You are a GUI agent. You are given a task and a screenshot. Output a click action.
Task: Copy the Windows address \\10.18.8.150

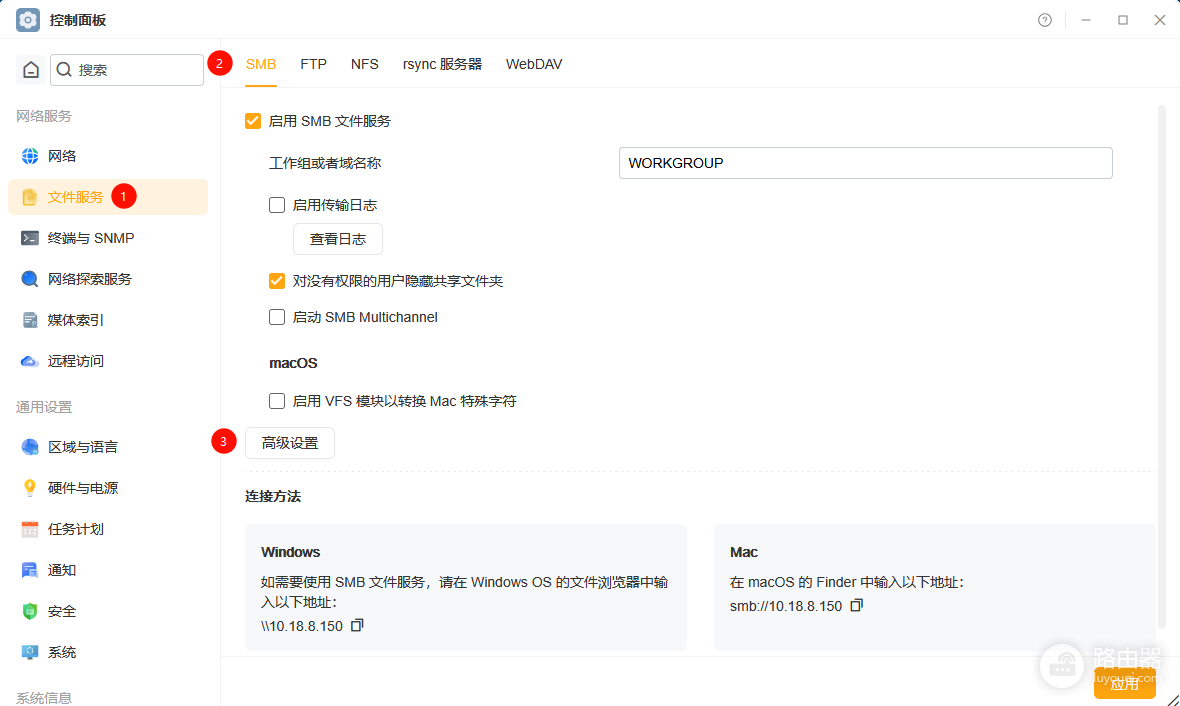click(x=357, y=625)
